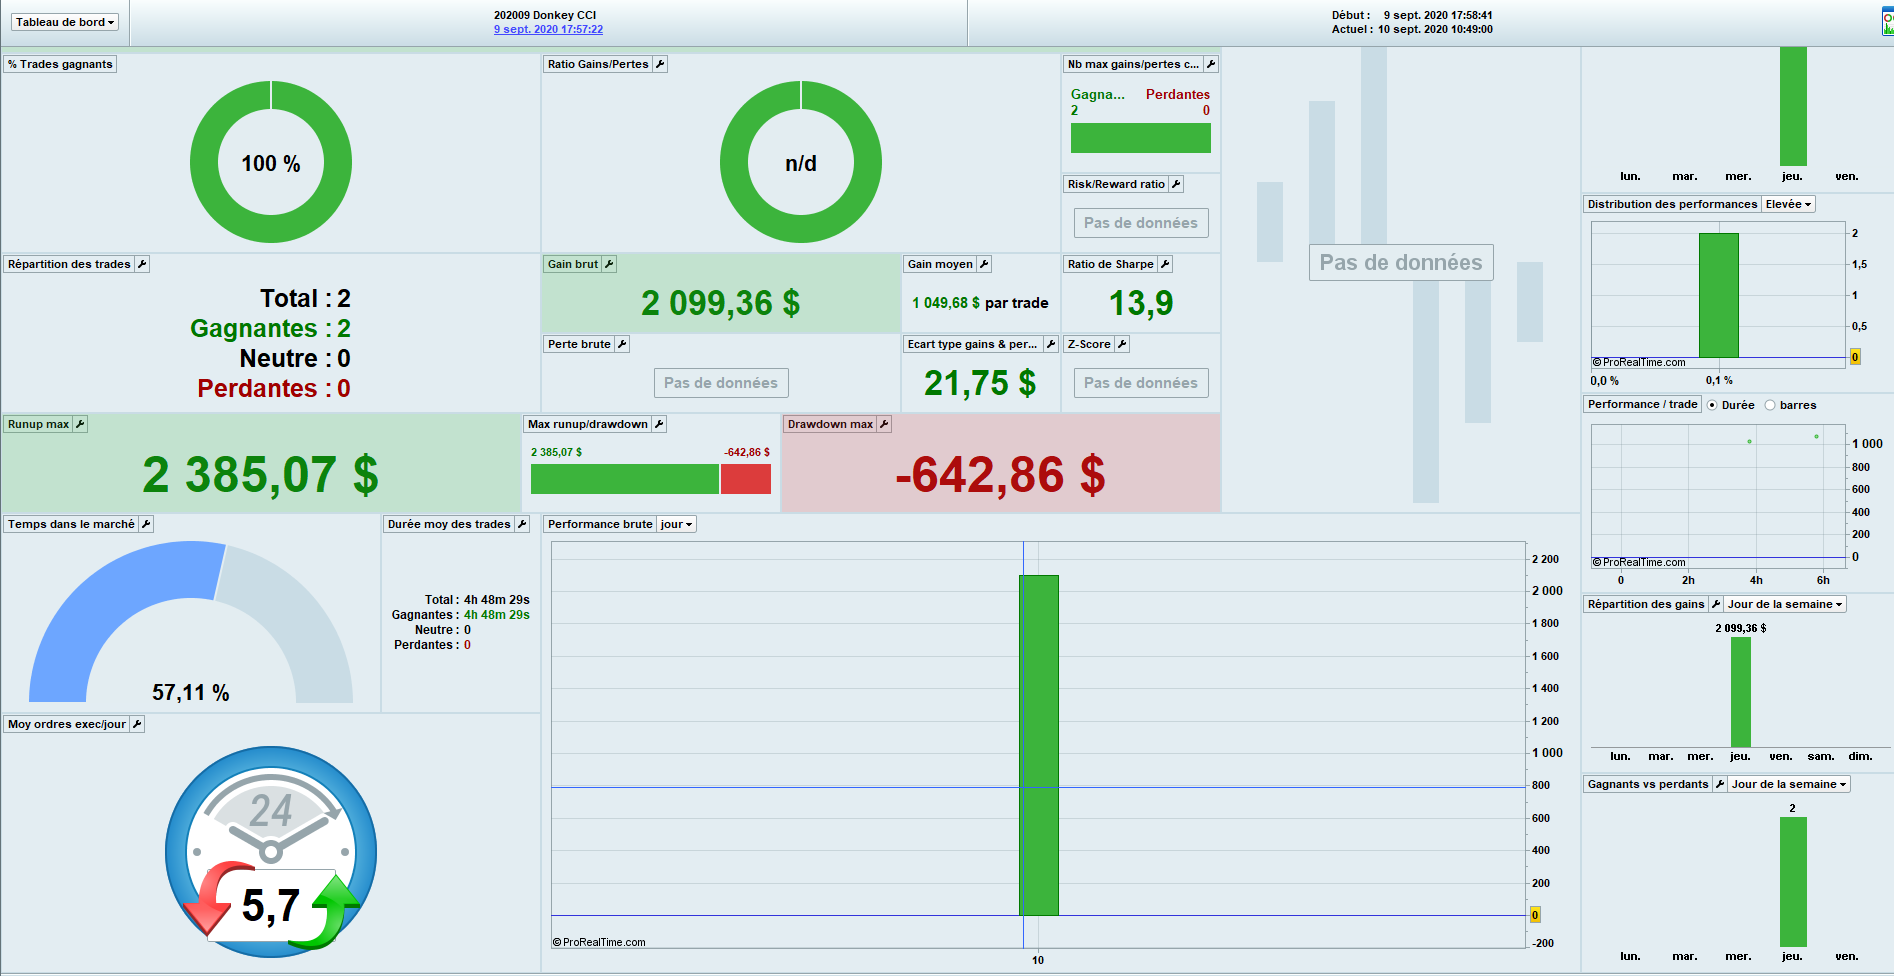
Task: Open Moy ordres exec/jour wrench settings
Action: click(x=137, y=724)
